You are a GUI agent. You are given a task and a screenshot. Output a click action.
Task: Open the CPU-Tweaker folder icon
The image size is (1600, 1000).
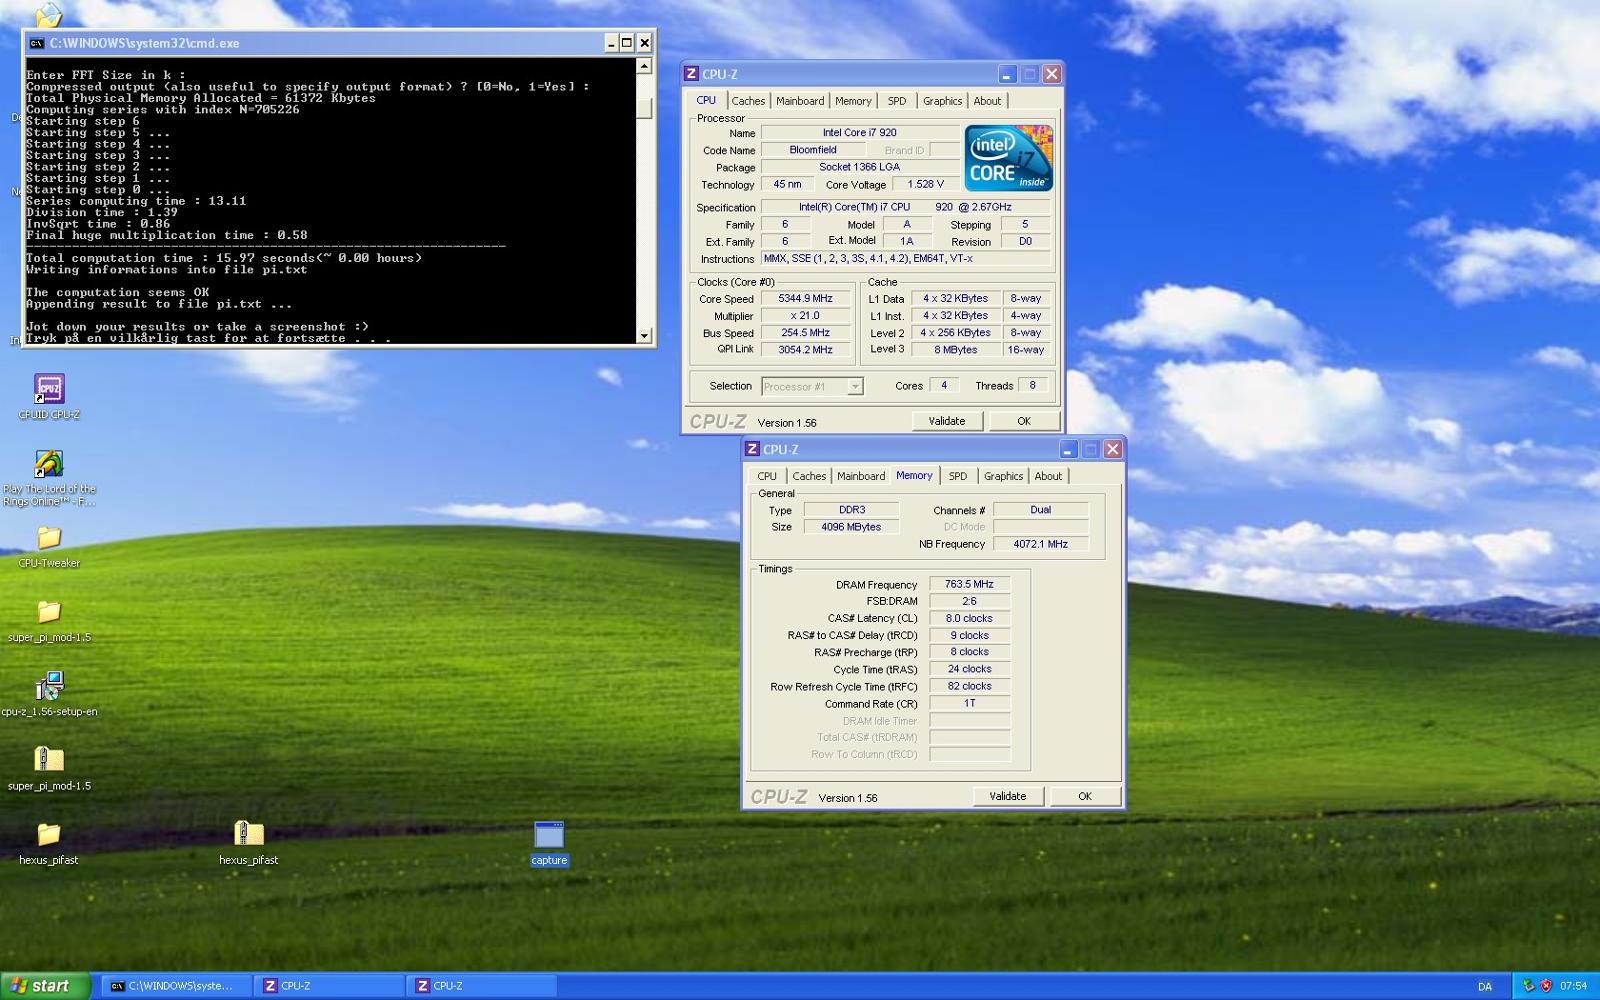pos(48,538)
